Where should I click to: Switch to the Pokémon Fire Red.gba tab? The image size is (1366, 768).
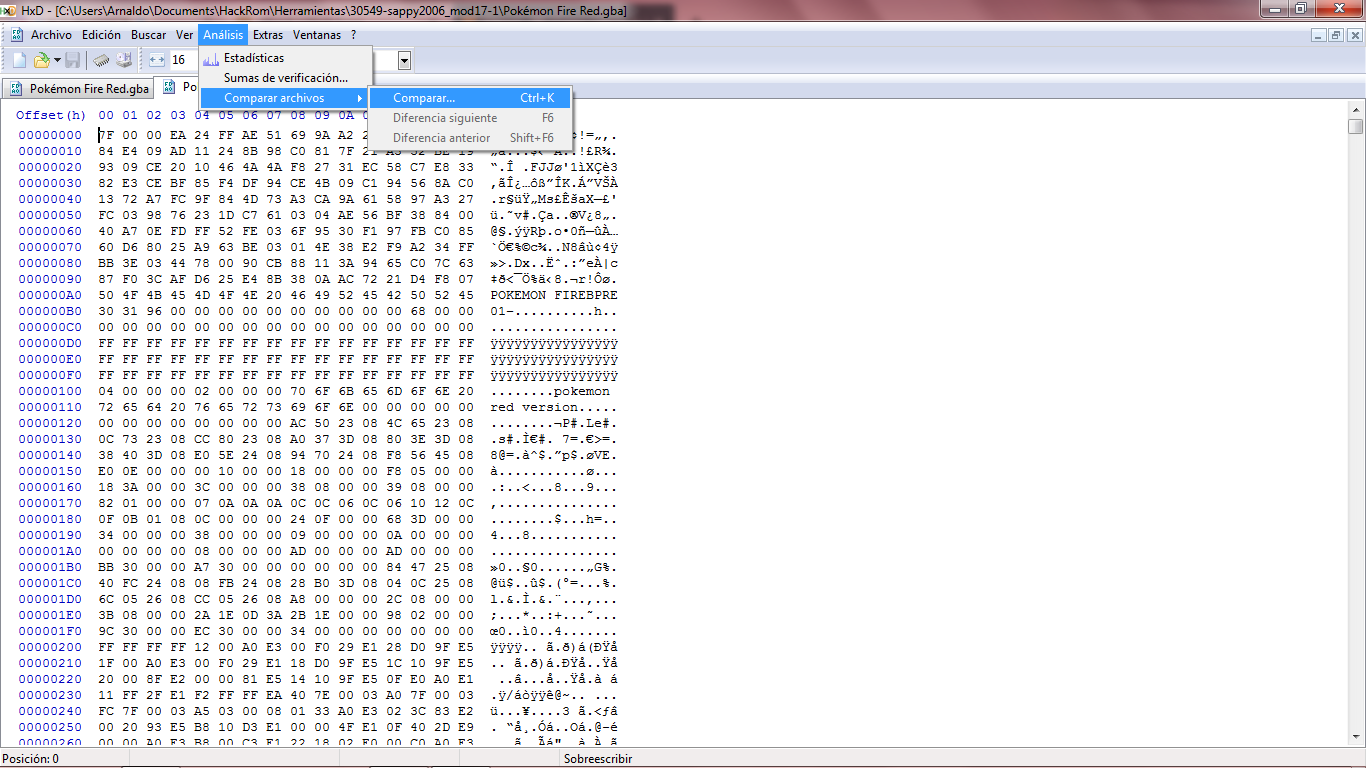80,89
